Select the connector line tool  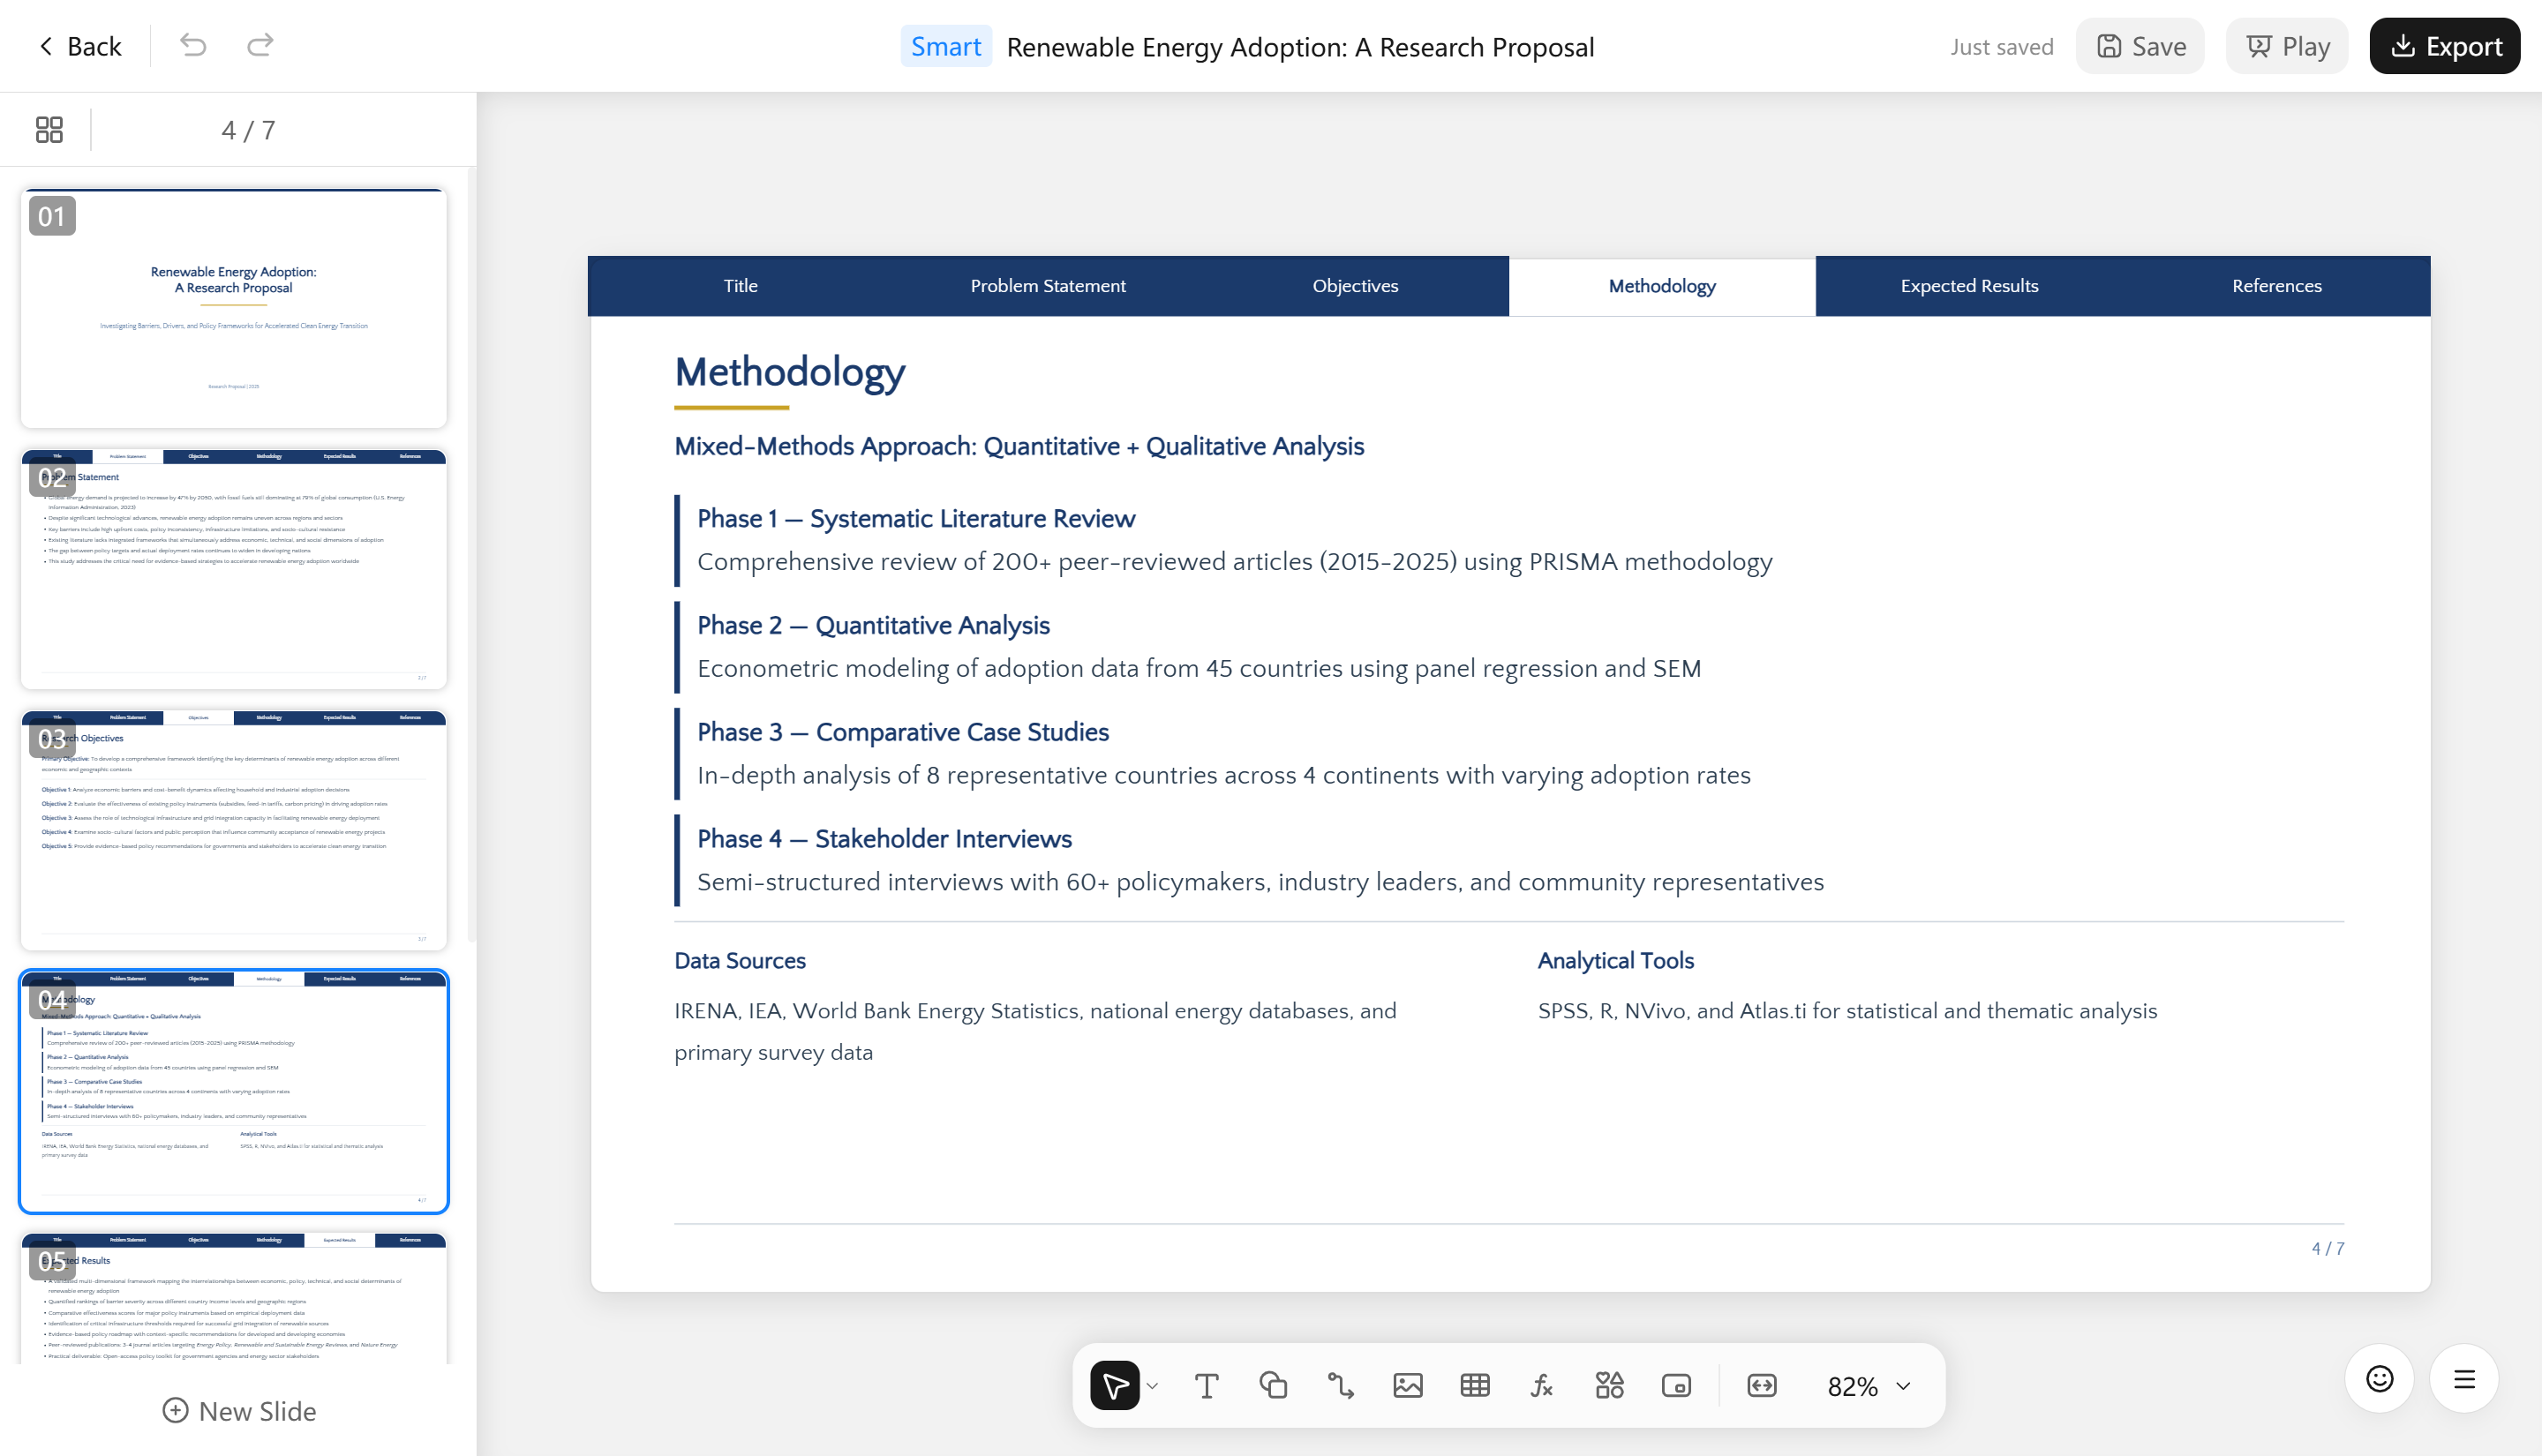click(1340, 1386)
